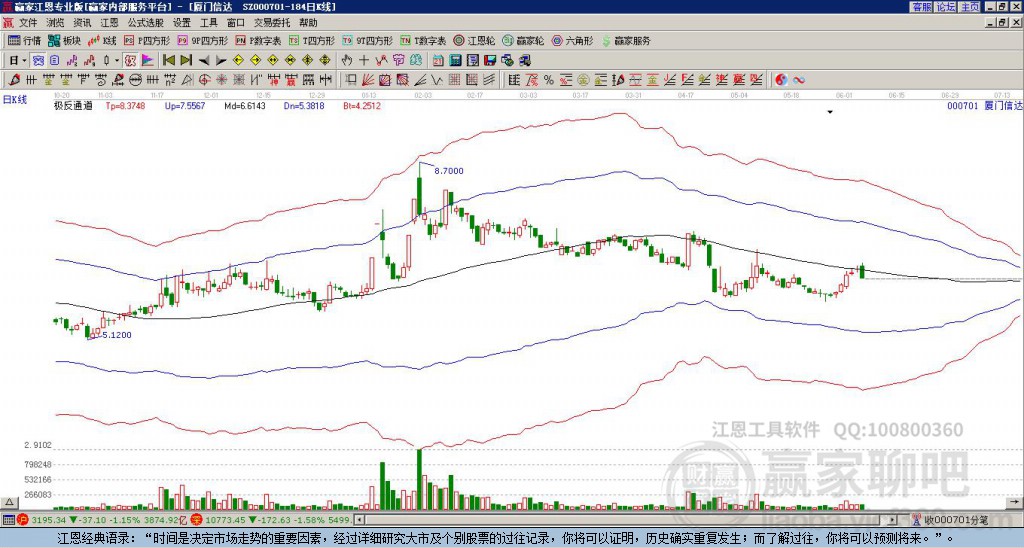Open the calculator icon

tap(456, 61)
